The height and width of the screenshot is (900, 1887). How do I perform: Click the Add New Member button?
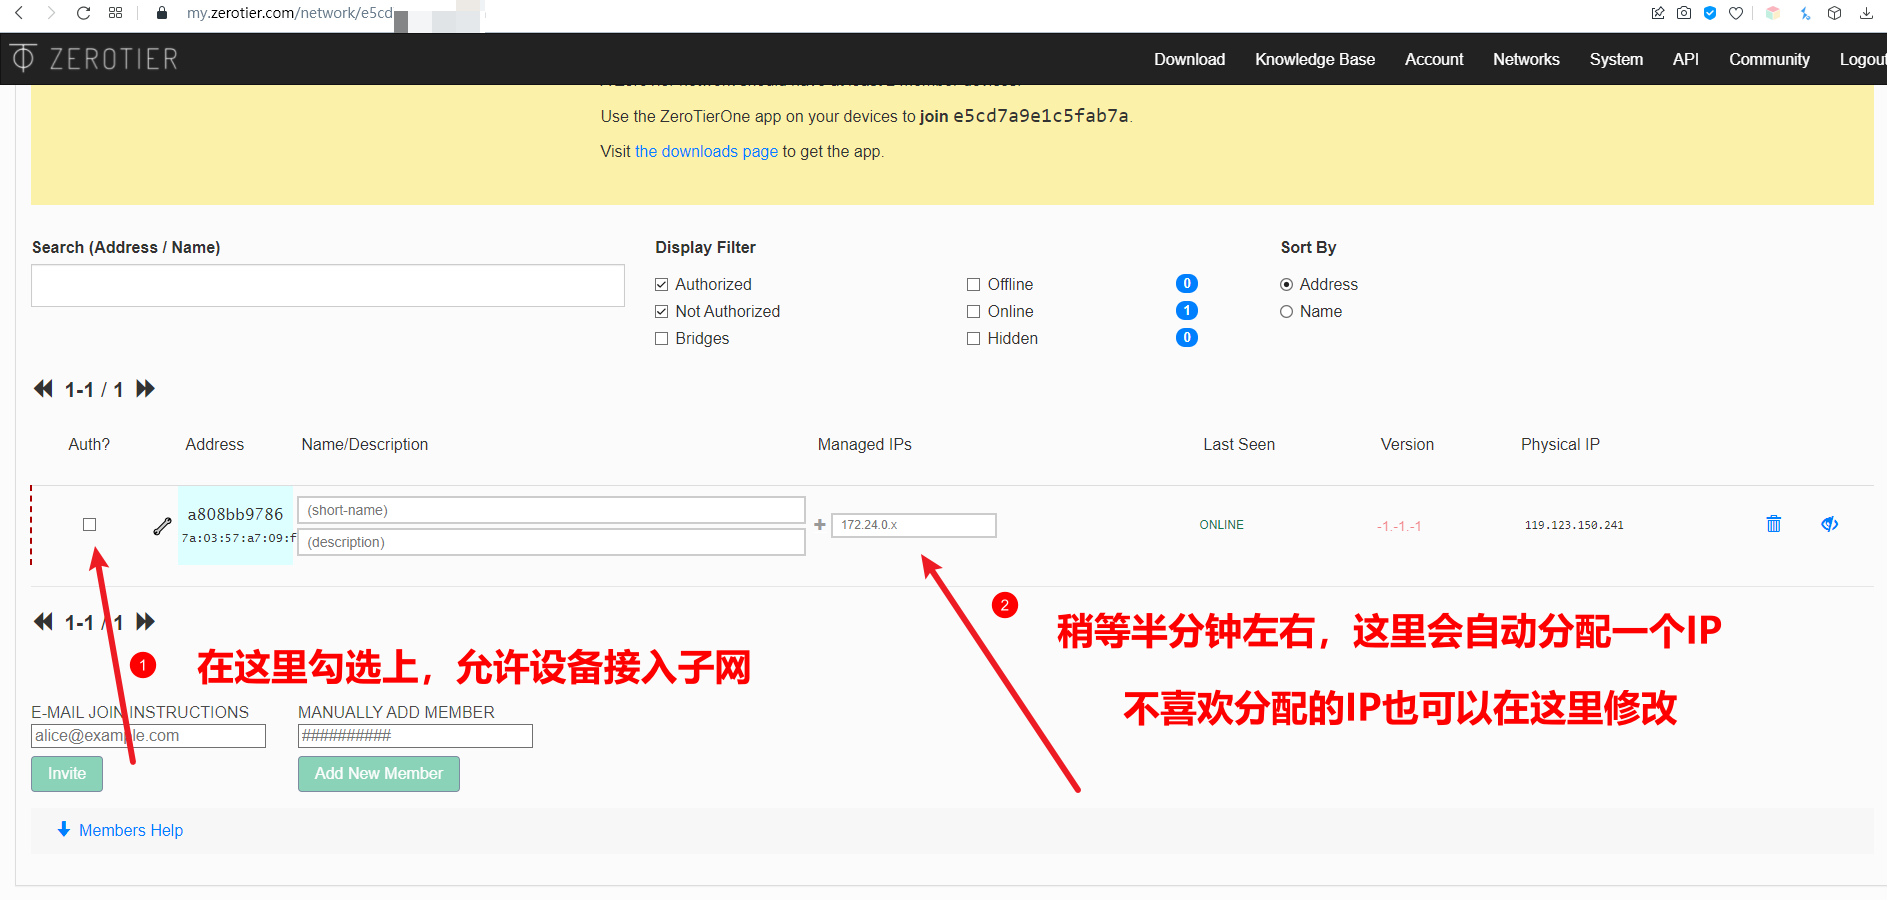click(x=379, y=774)
